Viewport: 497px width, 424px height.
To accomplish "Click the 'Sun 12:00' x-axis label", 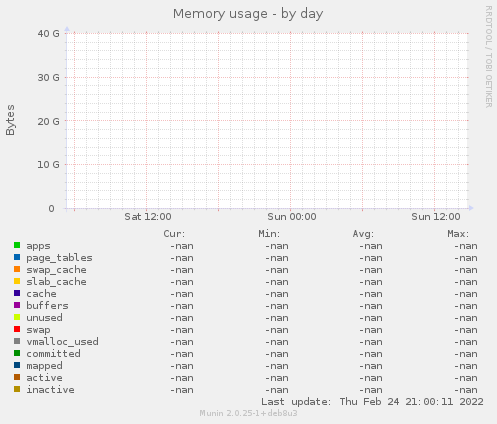I will pos(436,217).
